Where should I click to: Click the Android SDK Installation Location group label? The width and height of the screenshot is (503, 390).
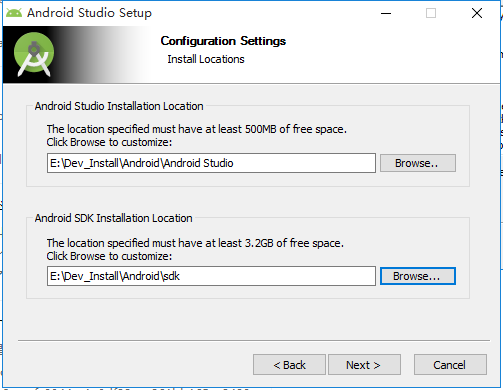click(113, 218)
